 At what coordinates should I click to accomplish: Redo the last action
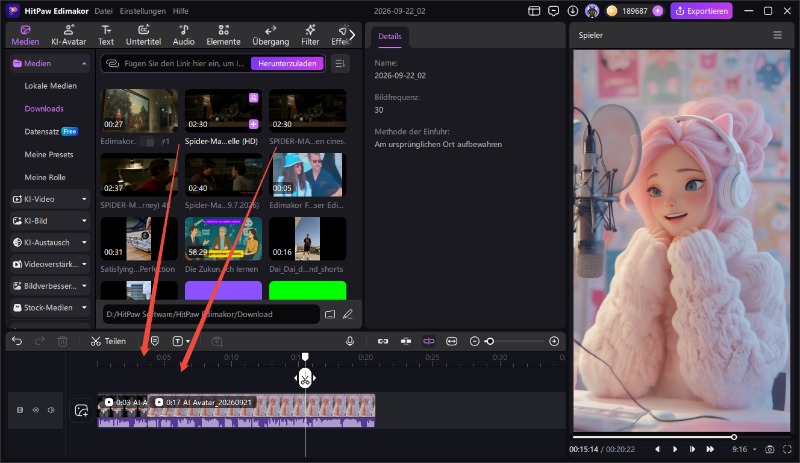click(x=39, y=341)
